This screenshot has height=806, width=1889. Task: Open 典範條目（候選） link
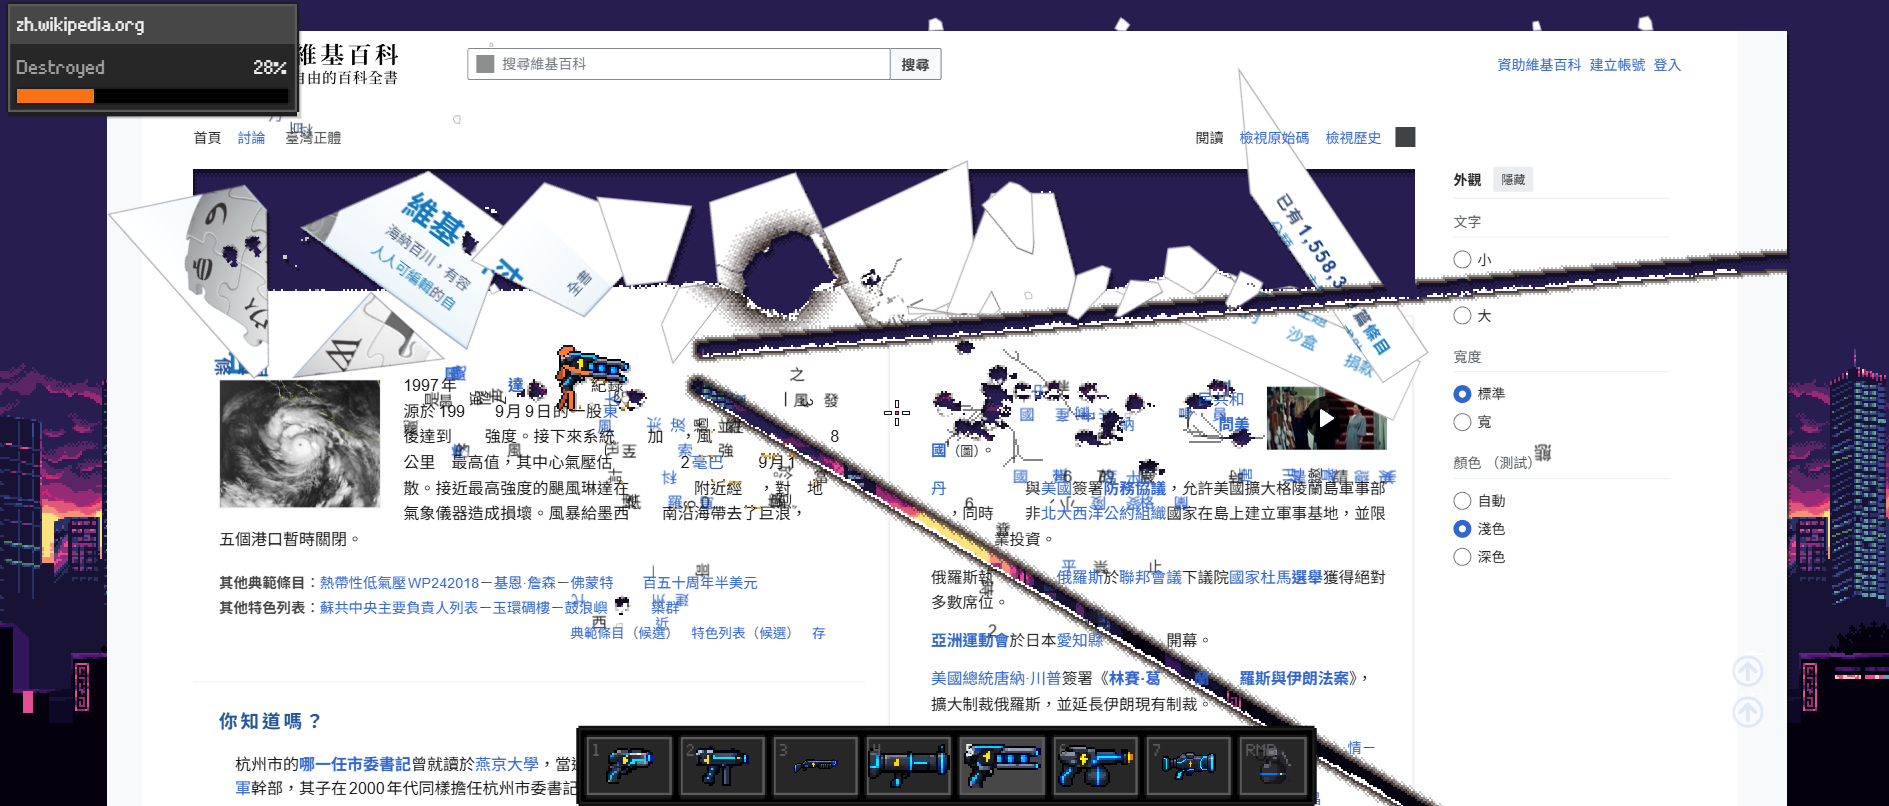pyautogui.click(x=620, y=633)
